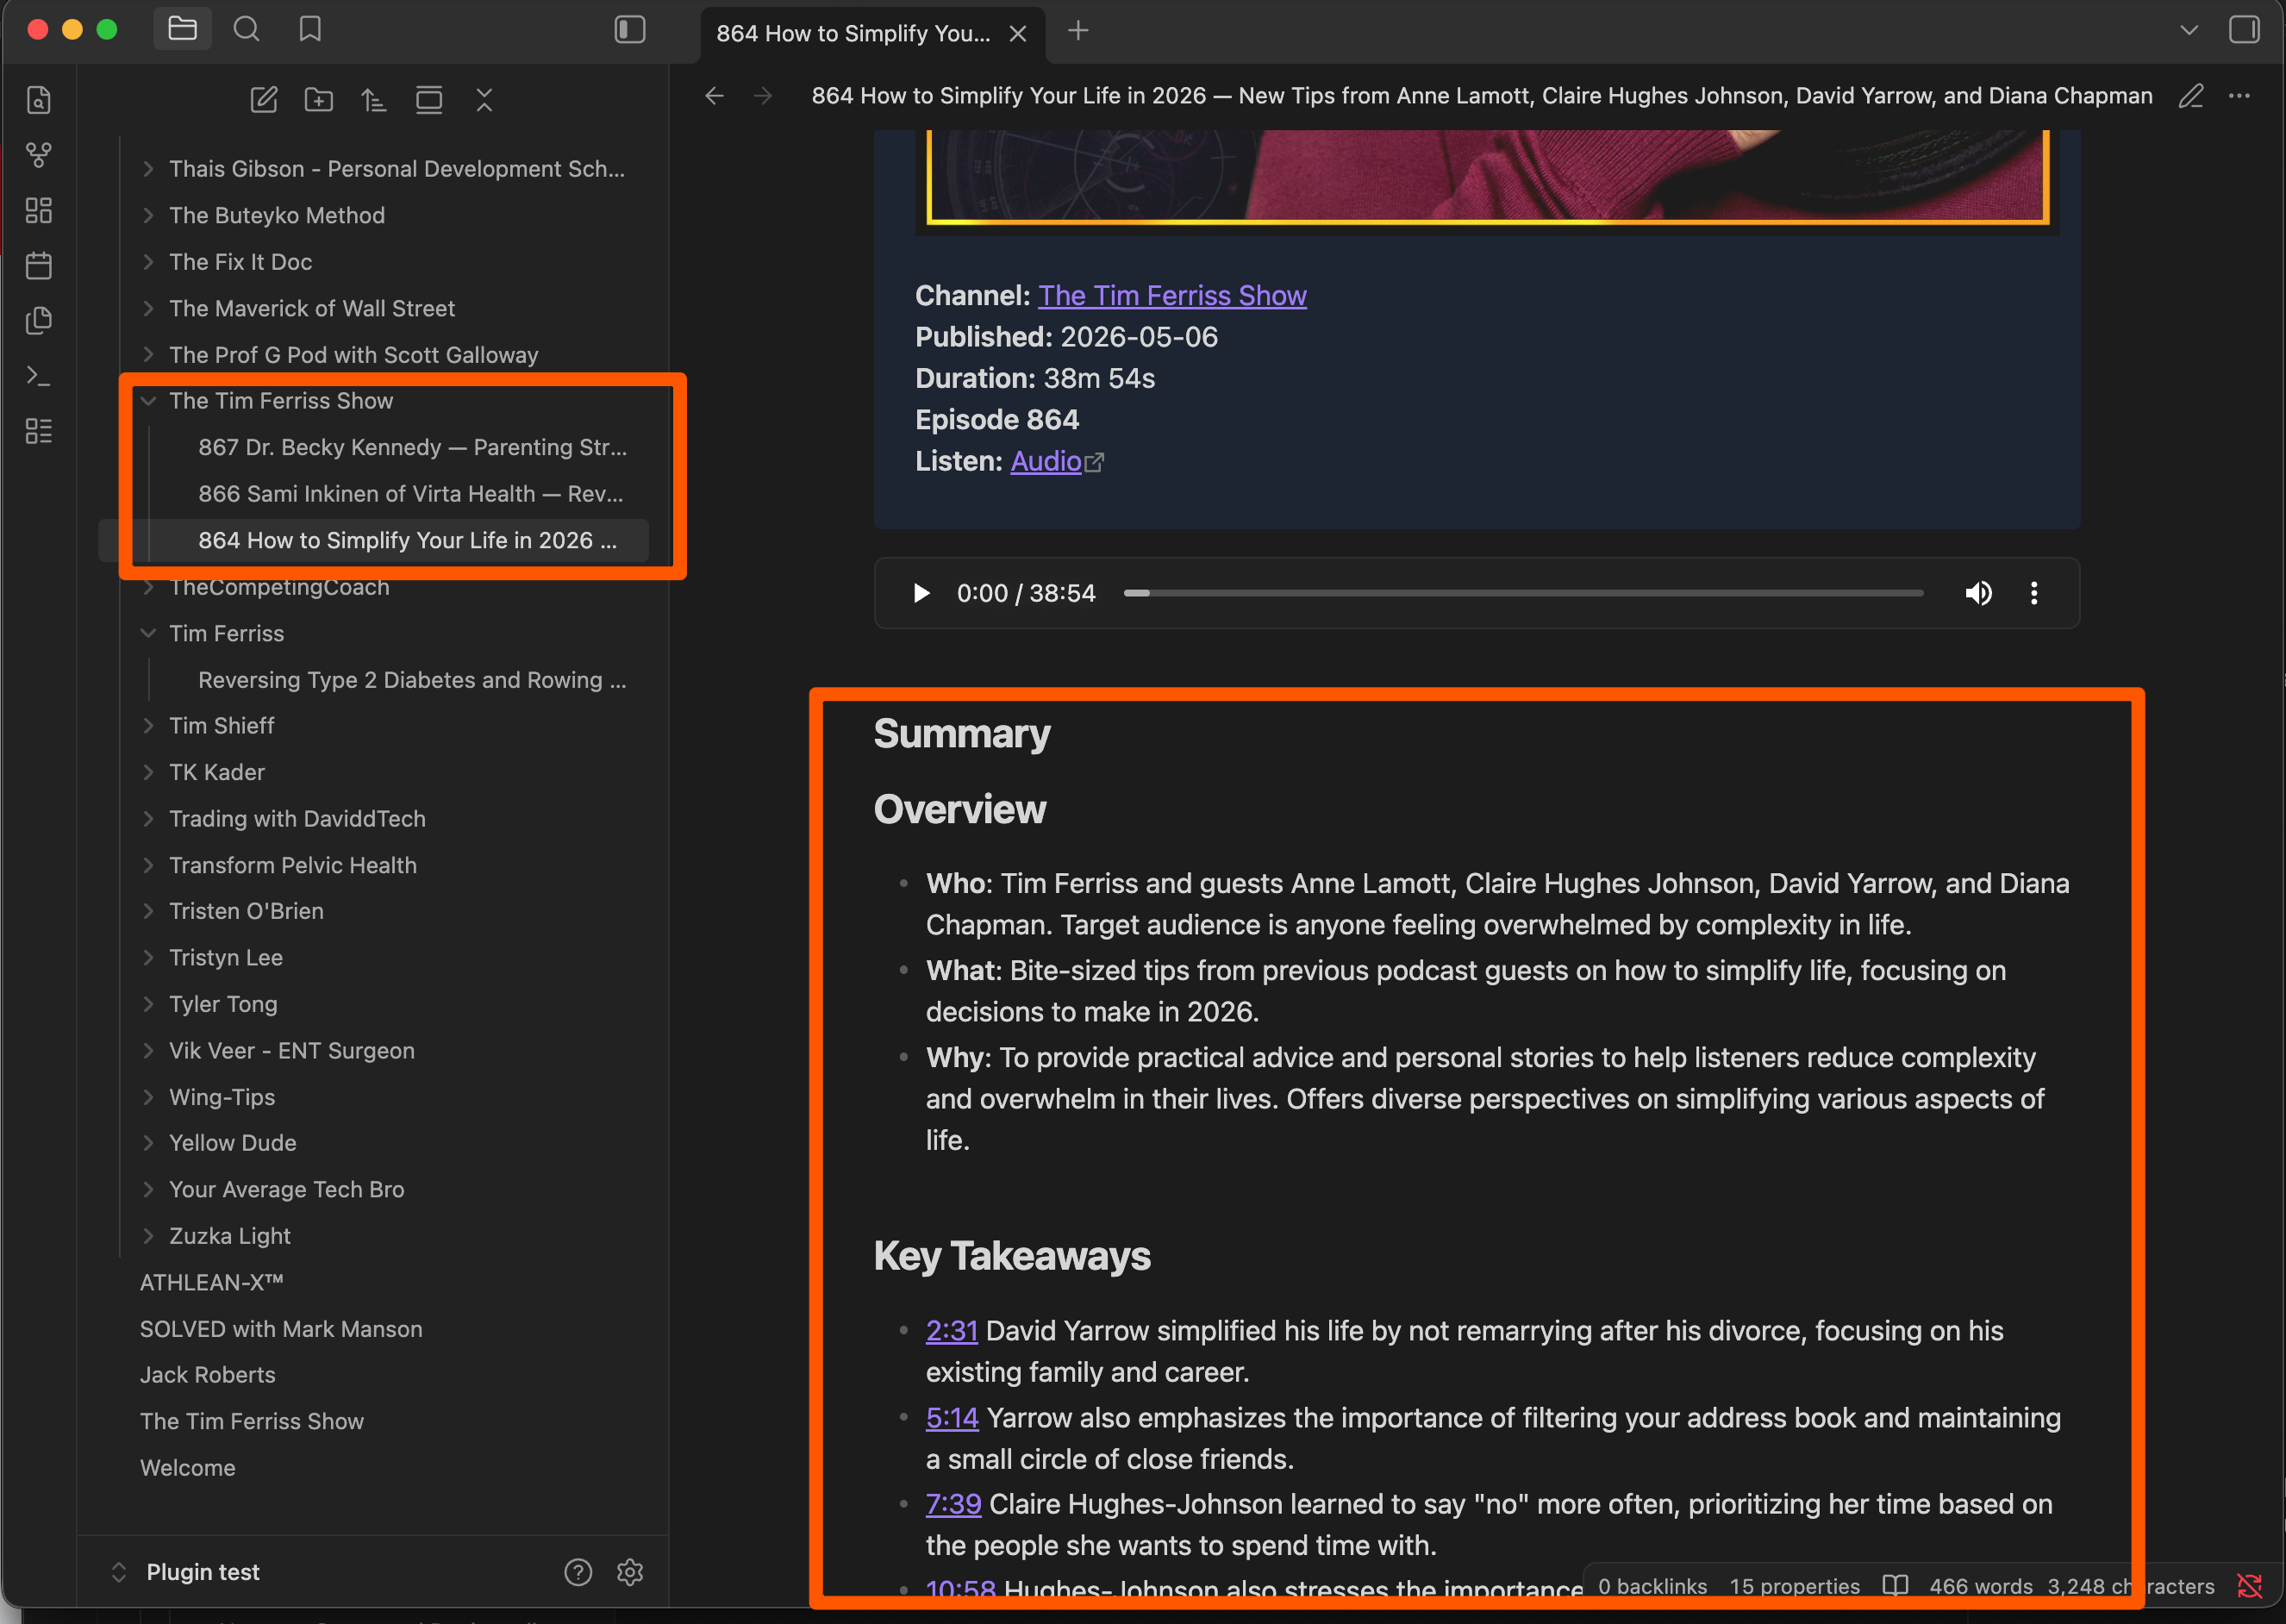This screenshot has height=1624, width=2286.
Task: Seek on the audio progress bar
Action: (x=1523, y=593)
